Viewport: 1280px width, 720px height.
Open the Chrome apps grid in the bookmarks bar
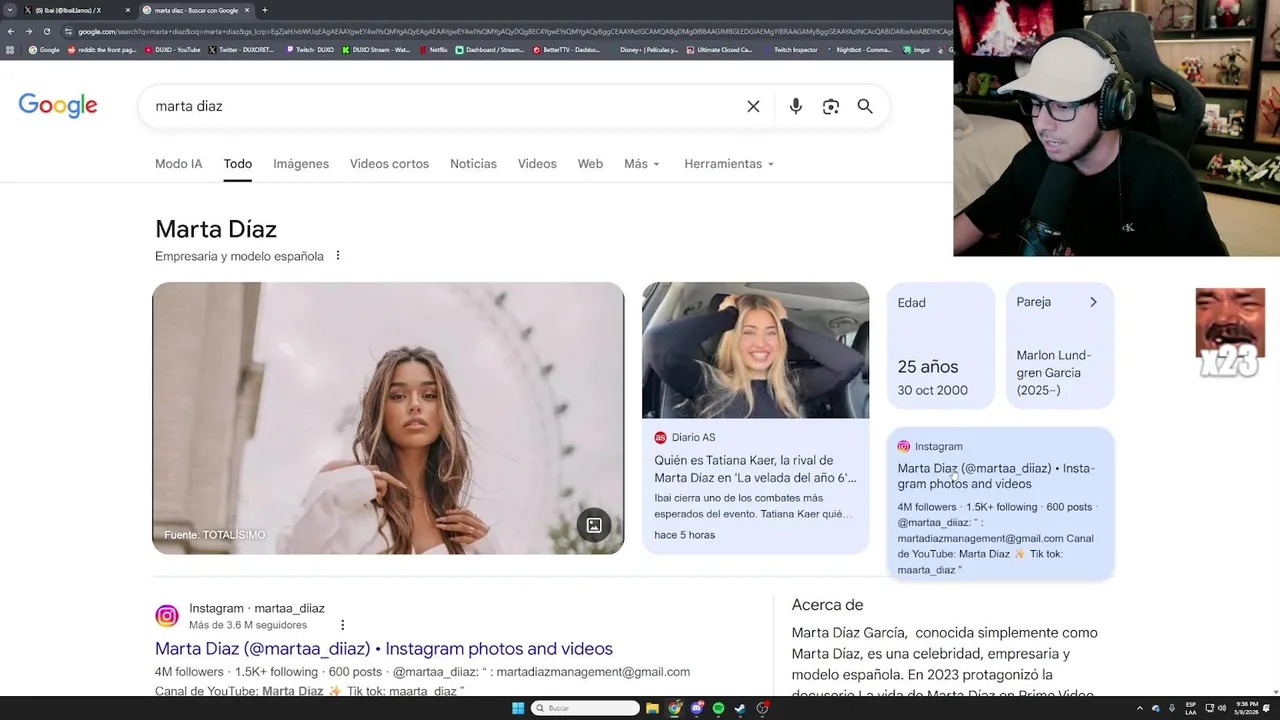pyautogui.click(x=10, y=49)
